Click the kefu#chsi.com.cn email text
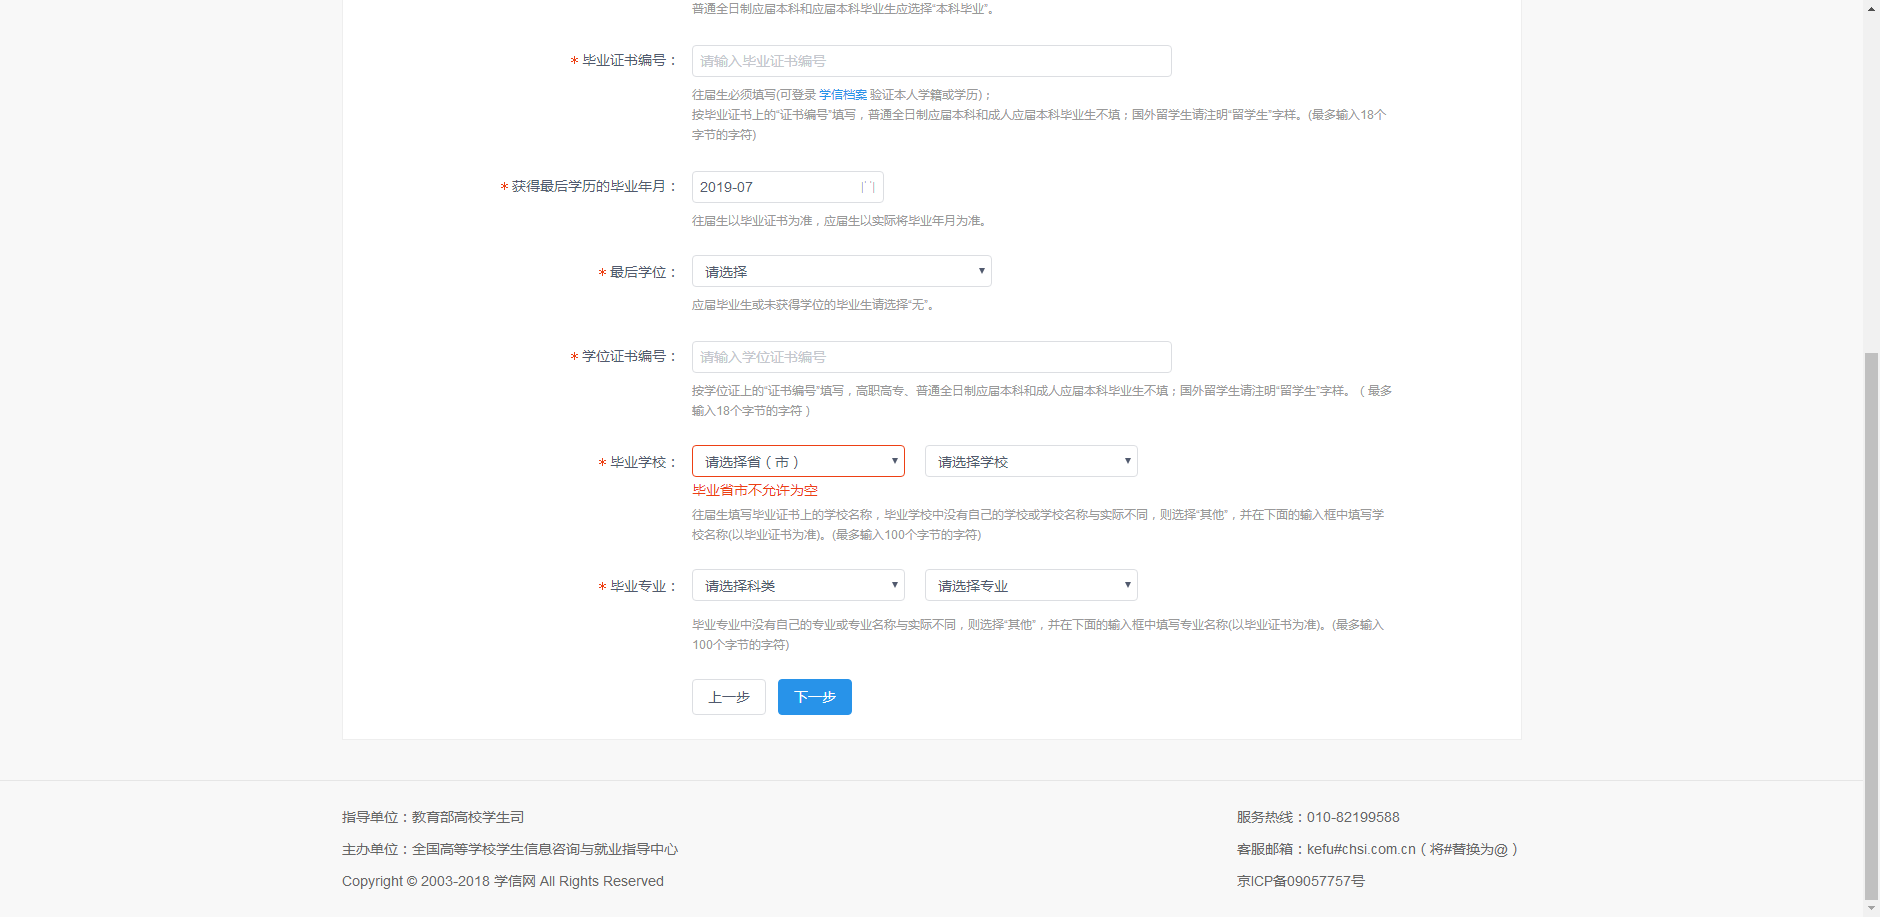 point(1361,849)
